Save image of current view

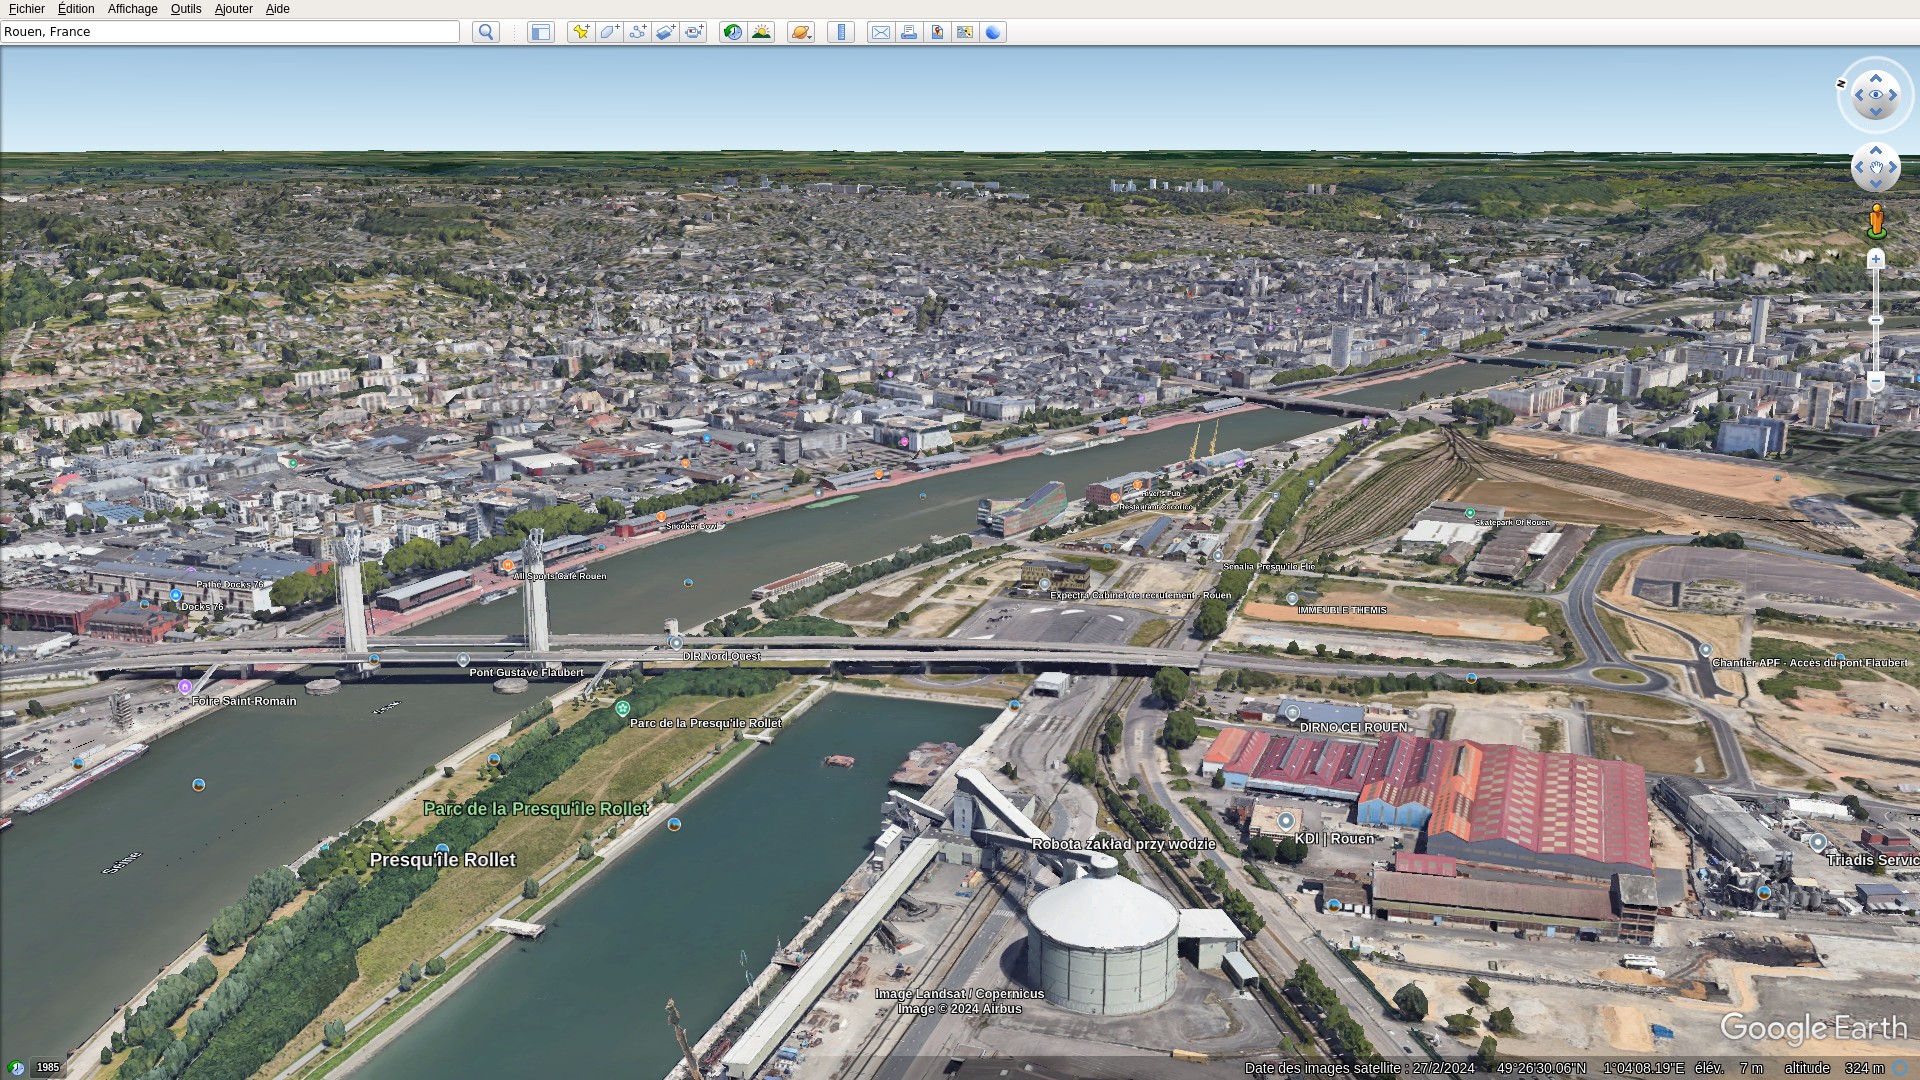point(937,32)
